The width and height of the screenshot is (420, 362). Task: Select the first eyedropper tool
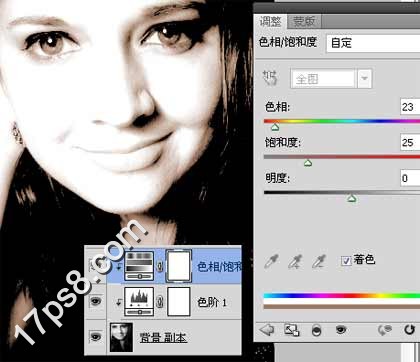coord(271,261)
